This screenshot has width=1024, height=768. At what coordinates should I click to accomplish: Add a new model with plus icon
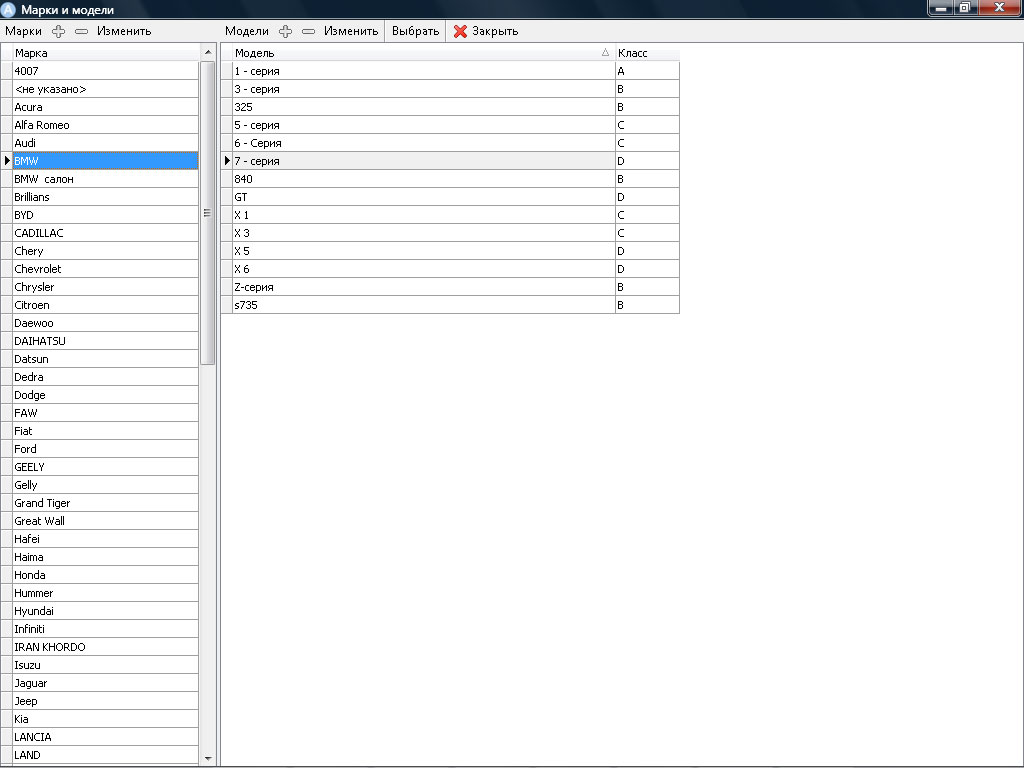285,31
